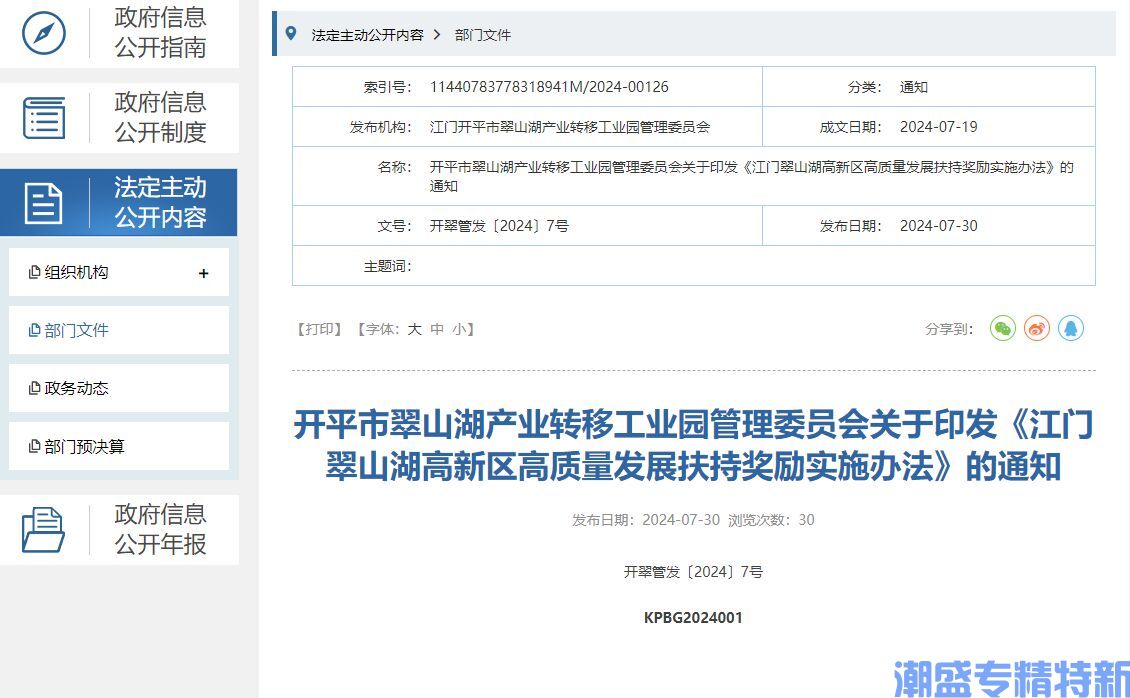Viewport: 1130px width, 698px height.
Task: Share to WeChat via green icon
Action: (1002, 328)
